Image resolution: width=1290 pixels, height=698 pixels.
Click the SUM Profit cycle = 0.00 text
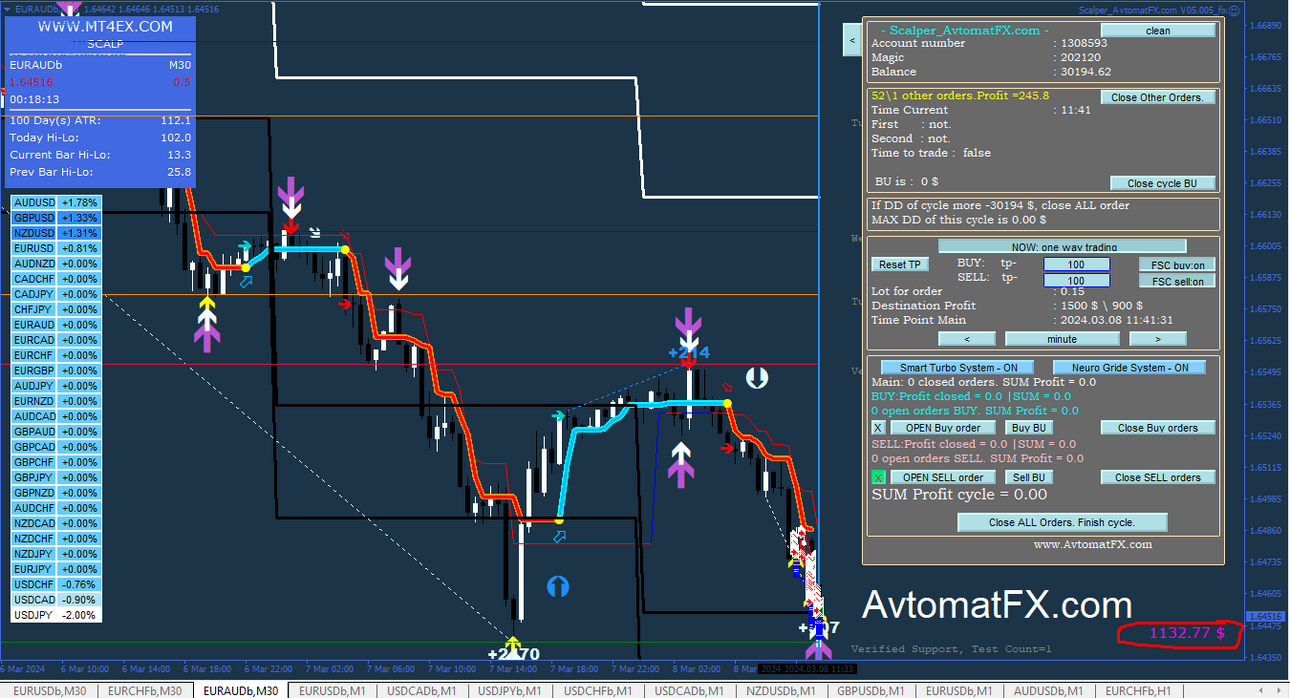pyautogui.click(x=959, y=495)
